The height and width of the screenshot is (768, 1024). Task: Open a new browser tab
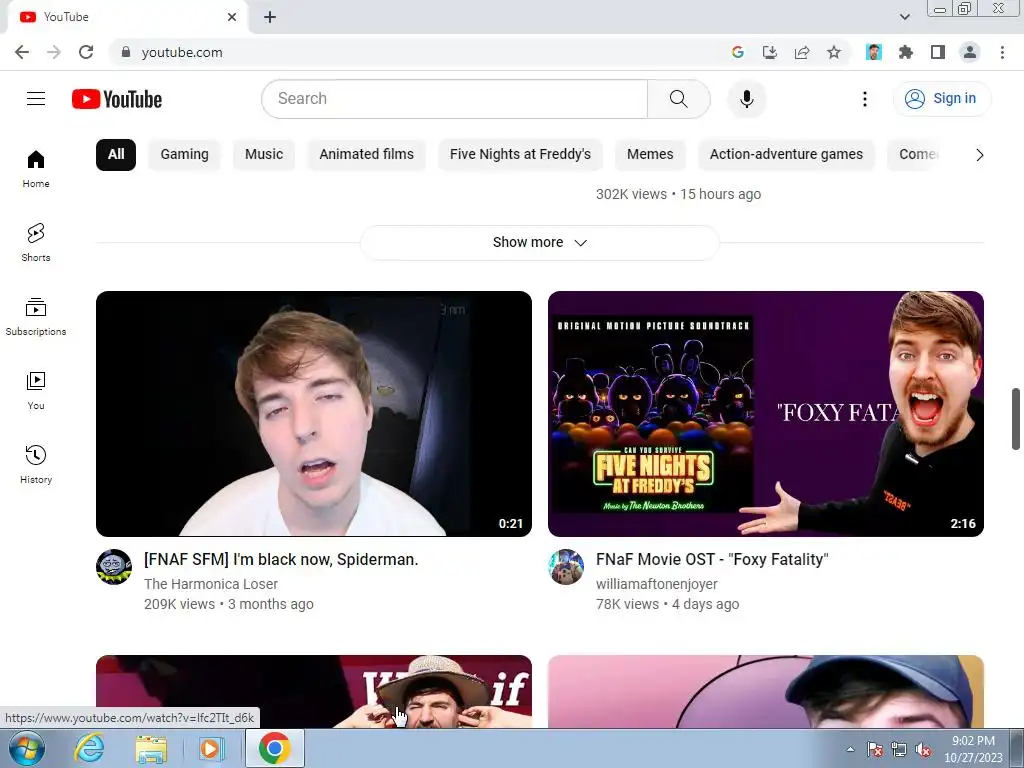pyautogui.click(x=270, y=17)
